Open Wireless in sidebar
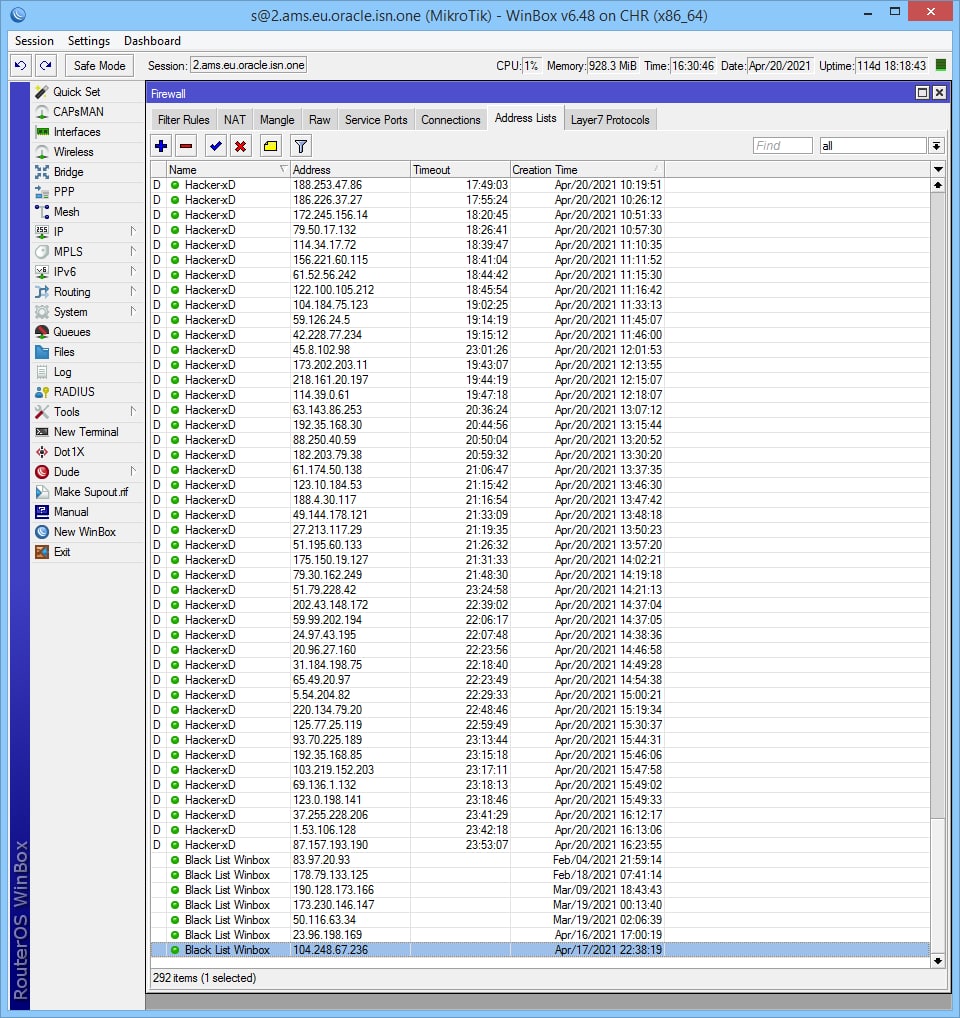The image size is (960, 1018). coord(88,152)
